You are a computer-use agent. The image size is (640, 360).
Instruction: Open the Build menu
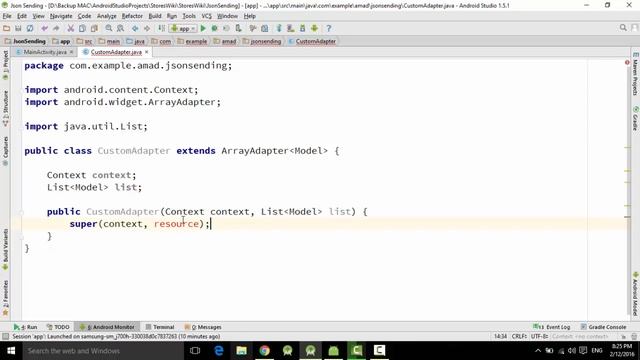pos(155,16)
